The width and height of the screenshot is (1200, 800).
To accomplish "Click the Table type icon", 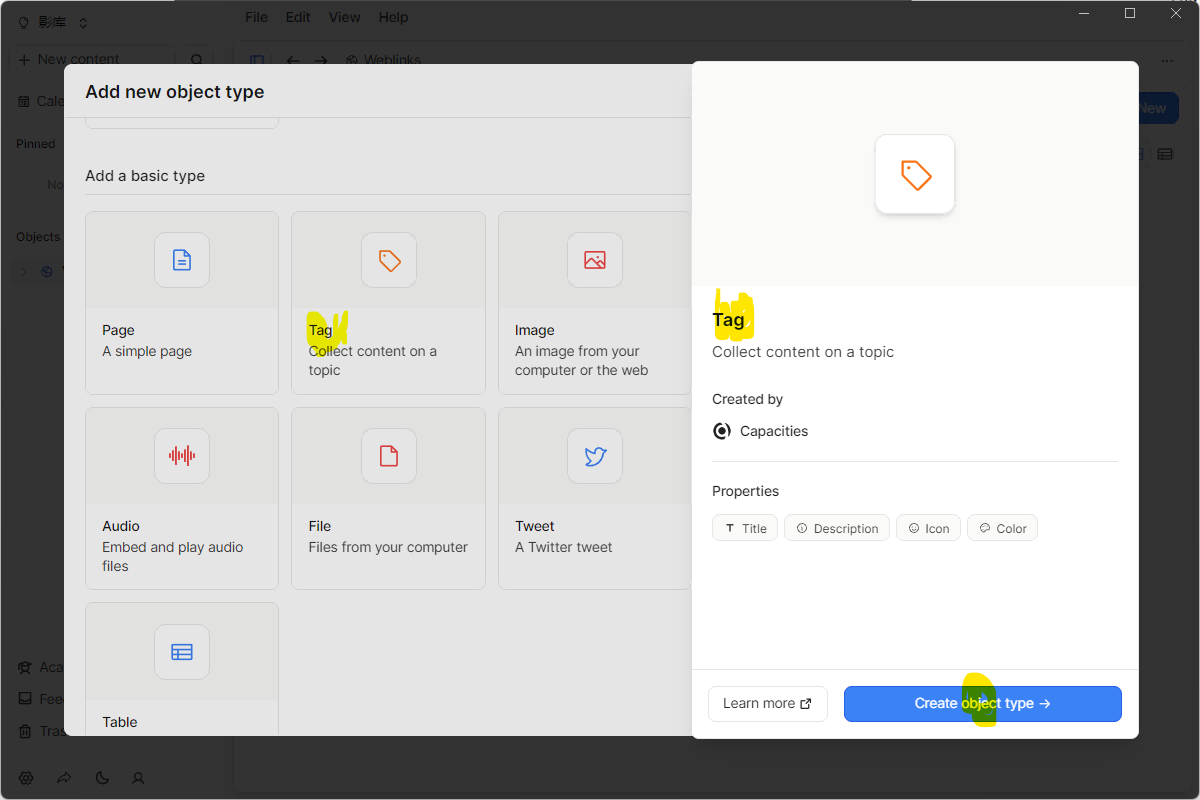I will pos(181,652).
